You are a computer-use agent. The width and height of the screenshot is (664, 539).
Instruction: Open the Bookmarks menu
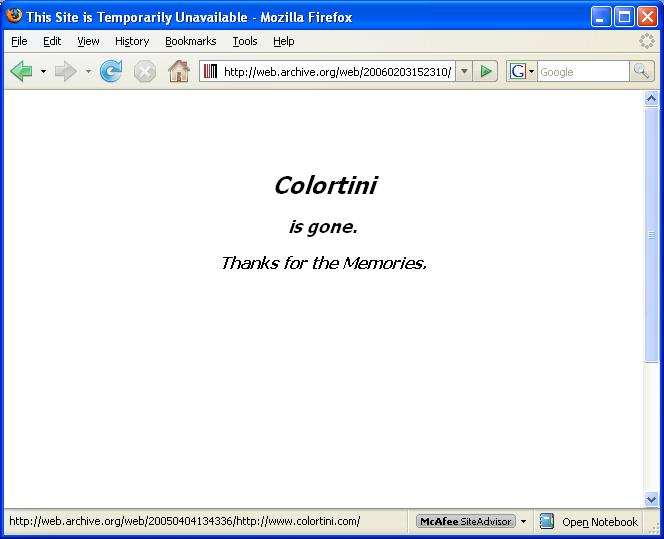[191, 41]
